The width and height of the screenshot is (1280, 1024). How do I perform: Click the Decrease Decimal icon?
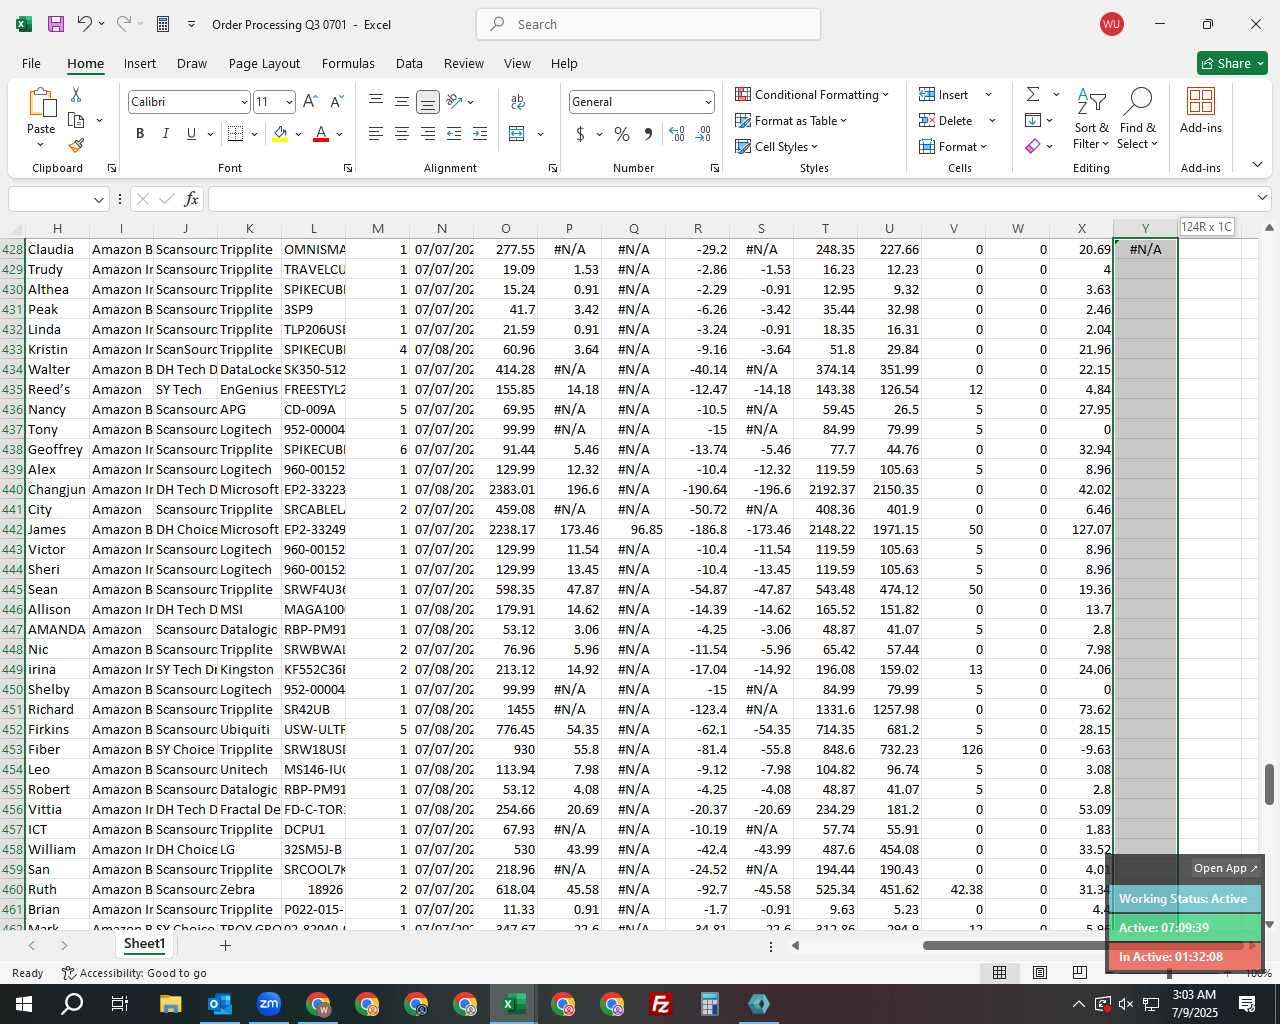703,134
